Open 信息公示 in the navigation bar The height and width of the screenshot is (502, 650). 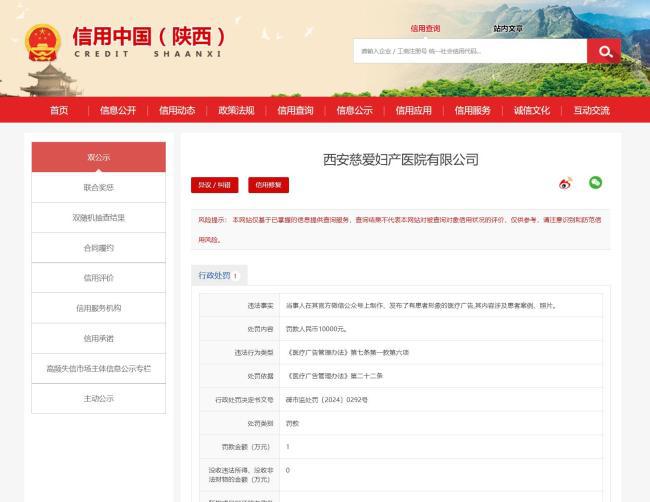tap(354, 110)
